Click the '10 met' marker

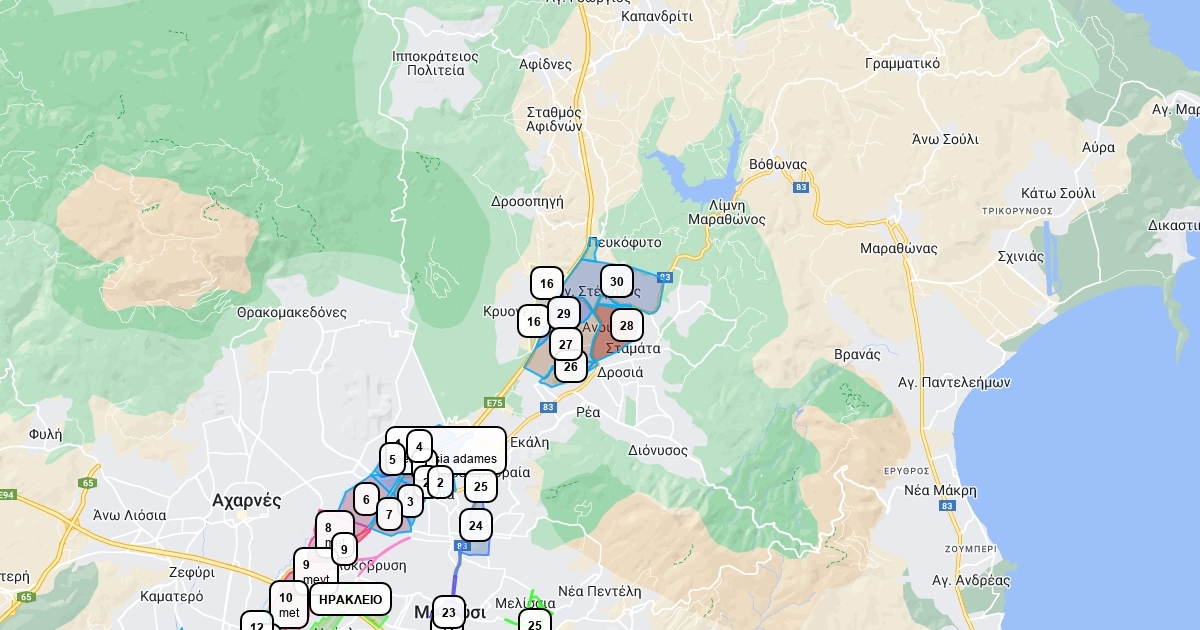(x=288, y=604)
